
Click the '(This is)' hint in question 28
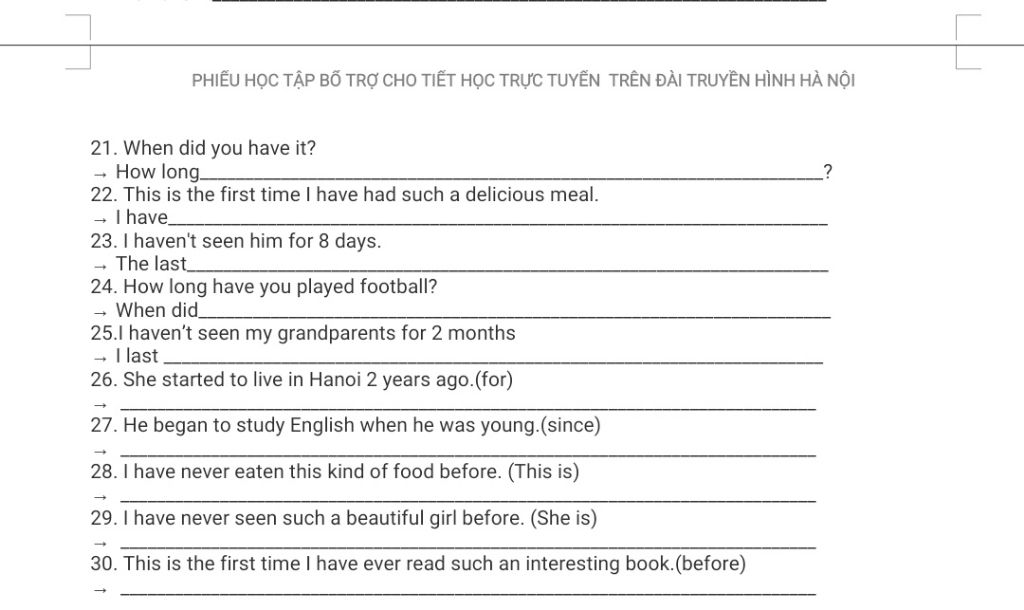pos(543,472)
